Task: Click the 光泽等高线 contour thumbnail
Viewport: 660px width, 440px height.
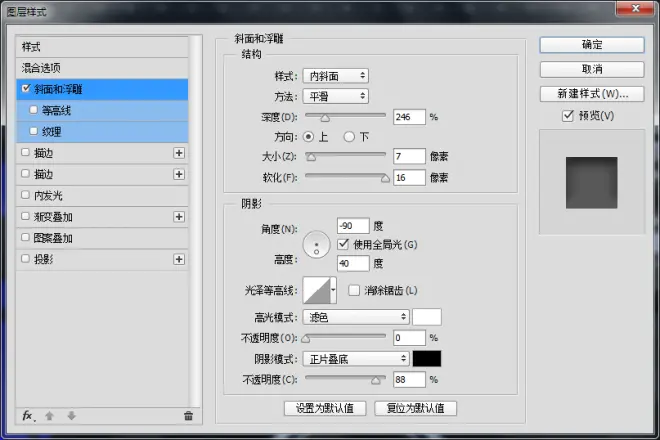Action: 317,290
